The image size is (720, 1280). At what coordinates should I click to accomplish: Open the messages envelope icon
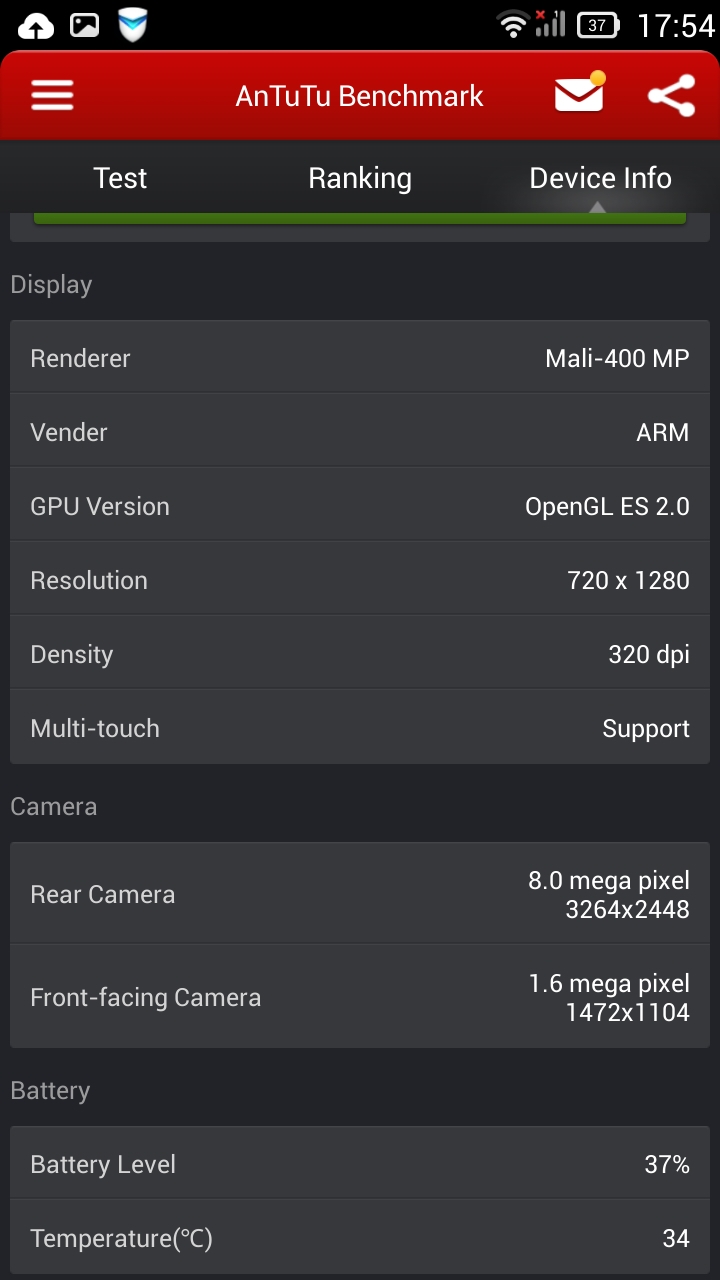click(580, 93)
